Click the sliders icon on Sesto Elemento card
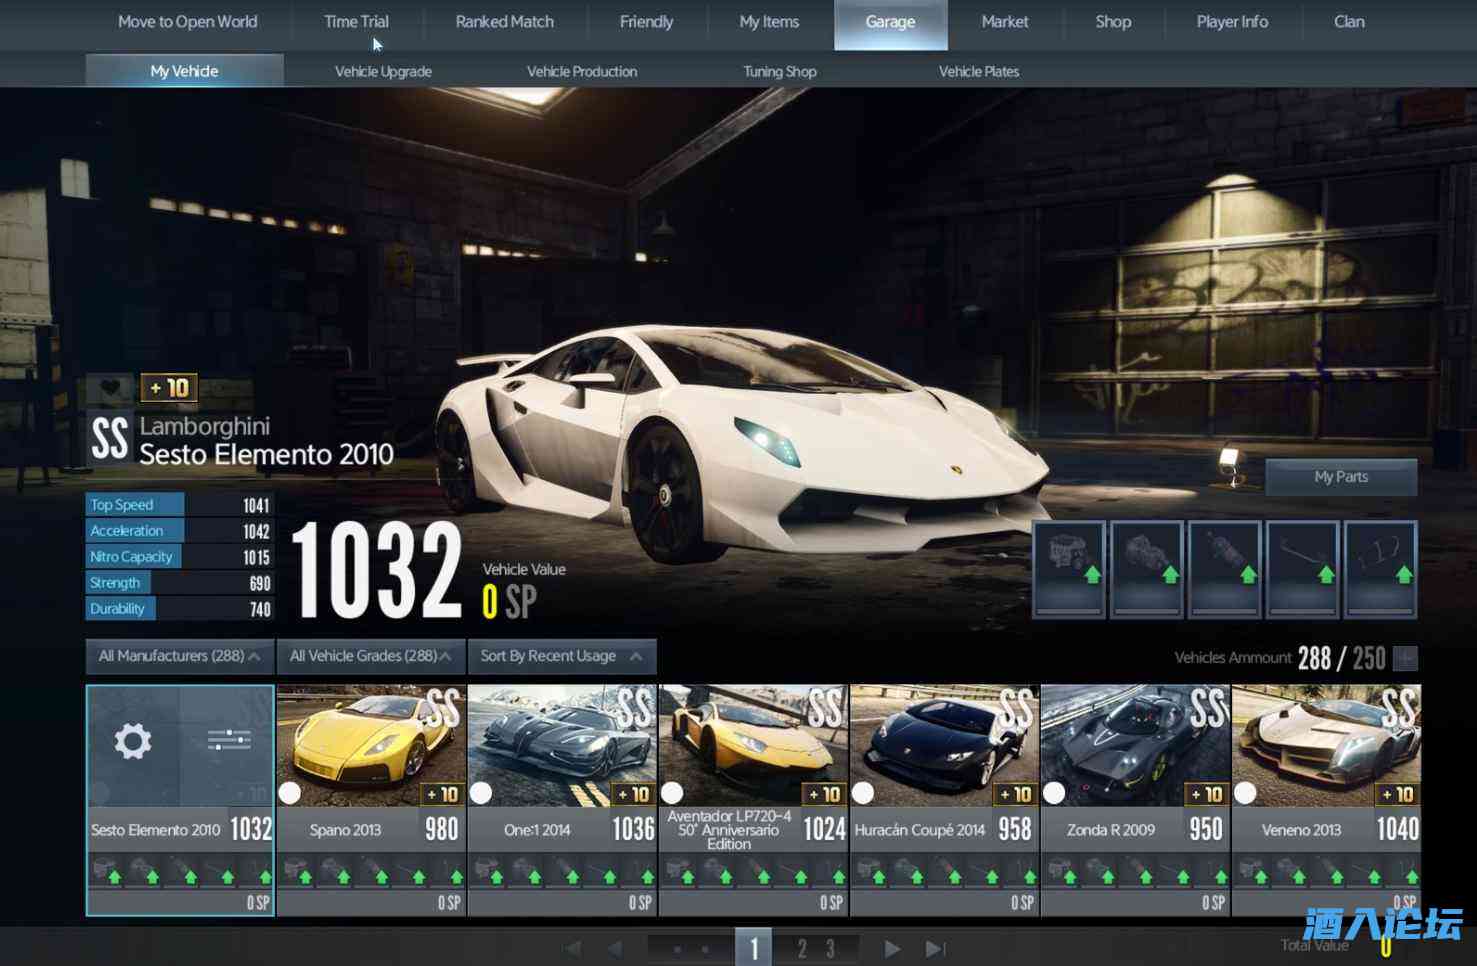Screen dimensions: 1477x966 click(x=228, y=740)
